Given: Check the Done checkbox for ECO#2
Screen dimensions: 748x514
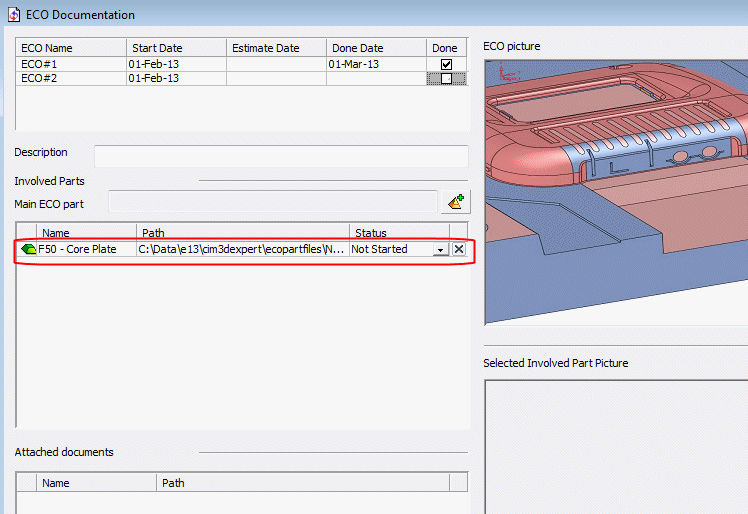Looking at the screenshot, I should tap(447, 78).
